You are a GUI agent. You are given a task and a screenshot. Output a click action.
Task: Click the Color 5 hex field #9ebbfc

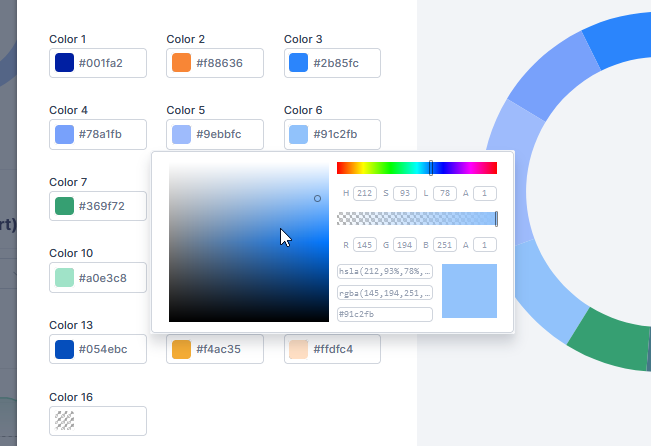(227, 135)
